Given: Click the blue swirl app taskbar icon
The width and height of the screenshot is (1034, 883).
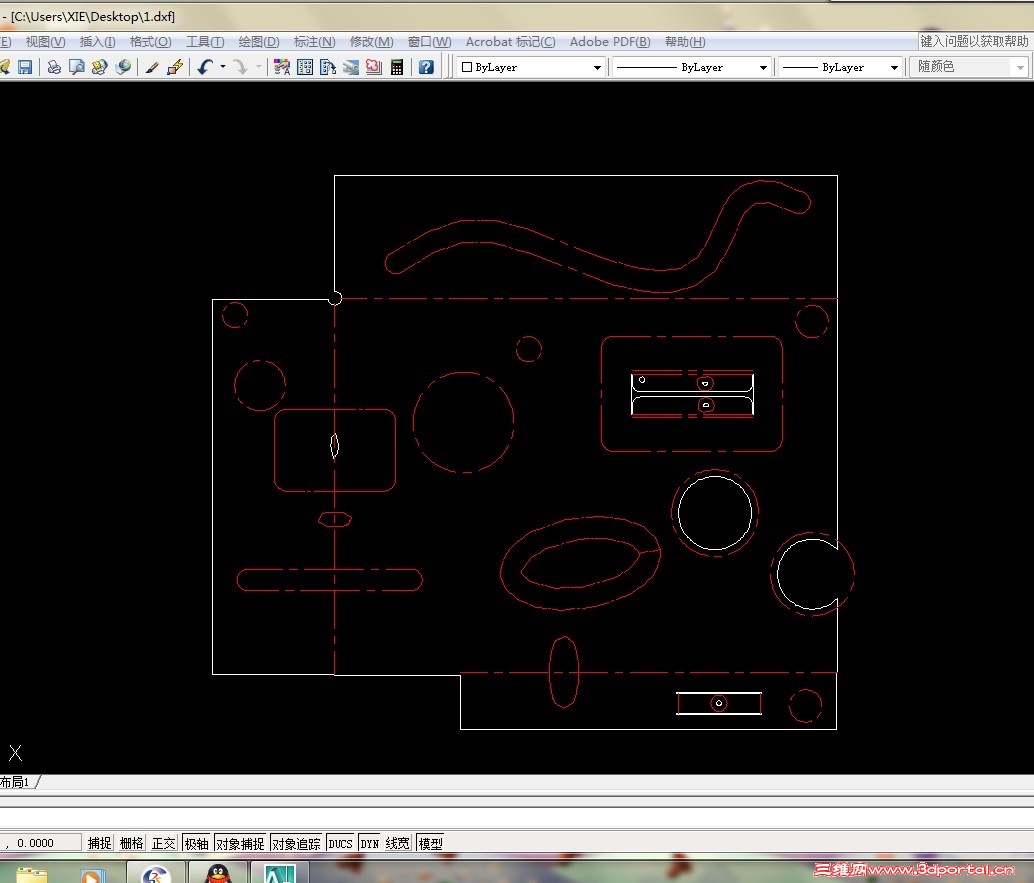Looking at the screenshot, I should 156,874.
